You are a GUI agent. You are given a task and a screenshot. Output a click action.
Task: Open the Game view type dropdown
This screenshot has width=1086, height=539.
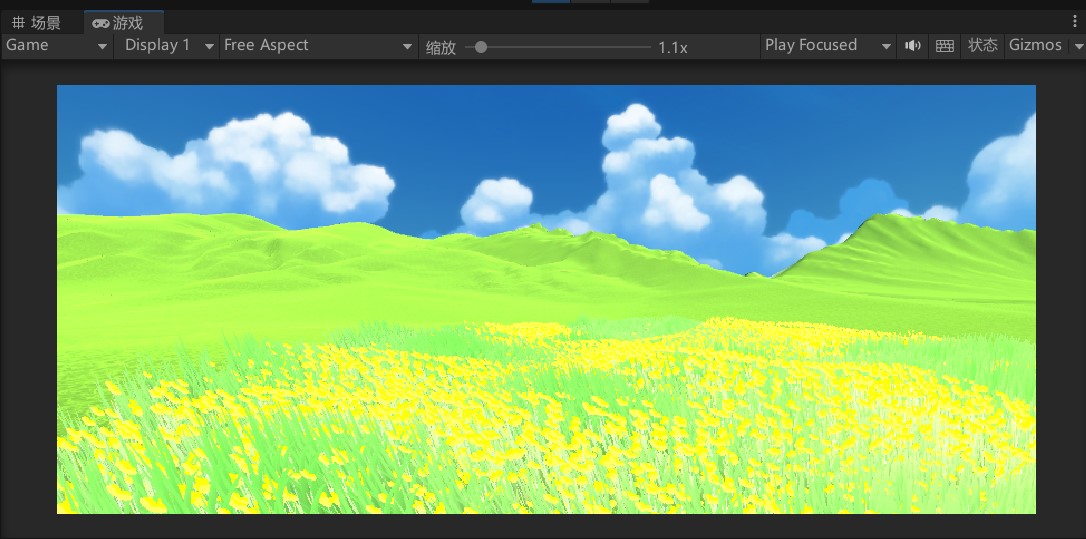point(57,46)
